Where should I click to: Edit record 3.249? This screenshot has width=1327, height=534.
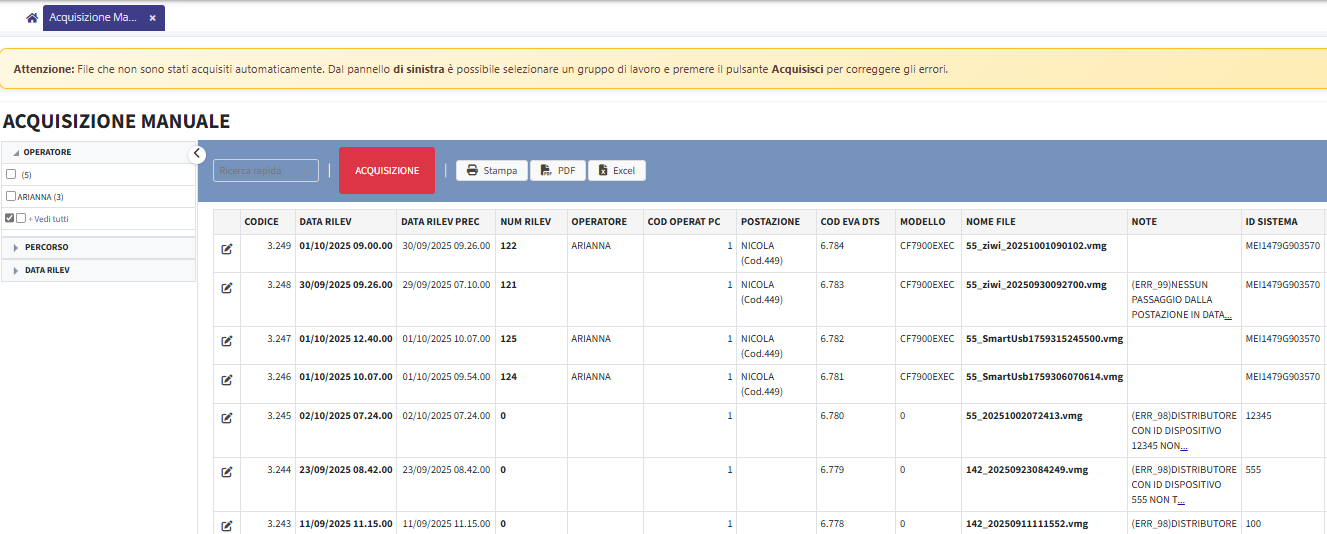click(x=227, y=249)
